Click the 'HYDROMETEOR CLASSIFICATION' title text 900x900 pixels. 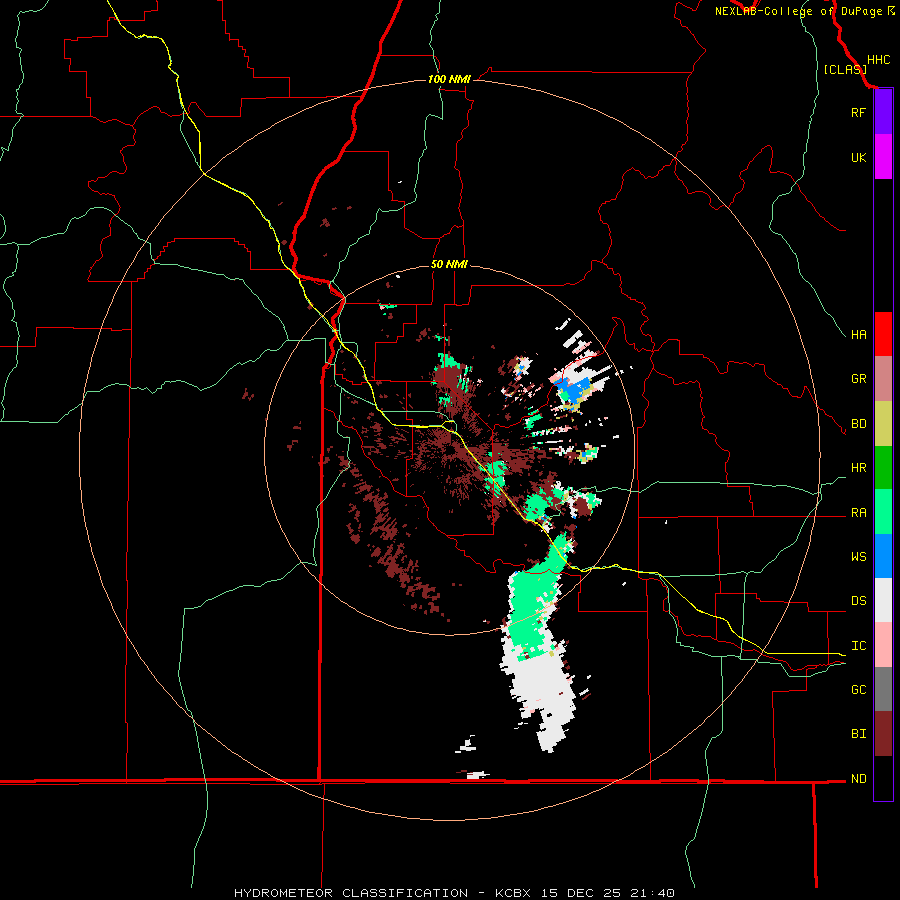tap(351, 893)
